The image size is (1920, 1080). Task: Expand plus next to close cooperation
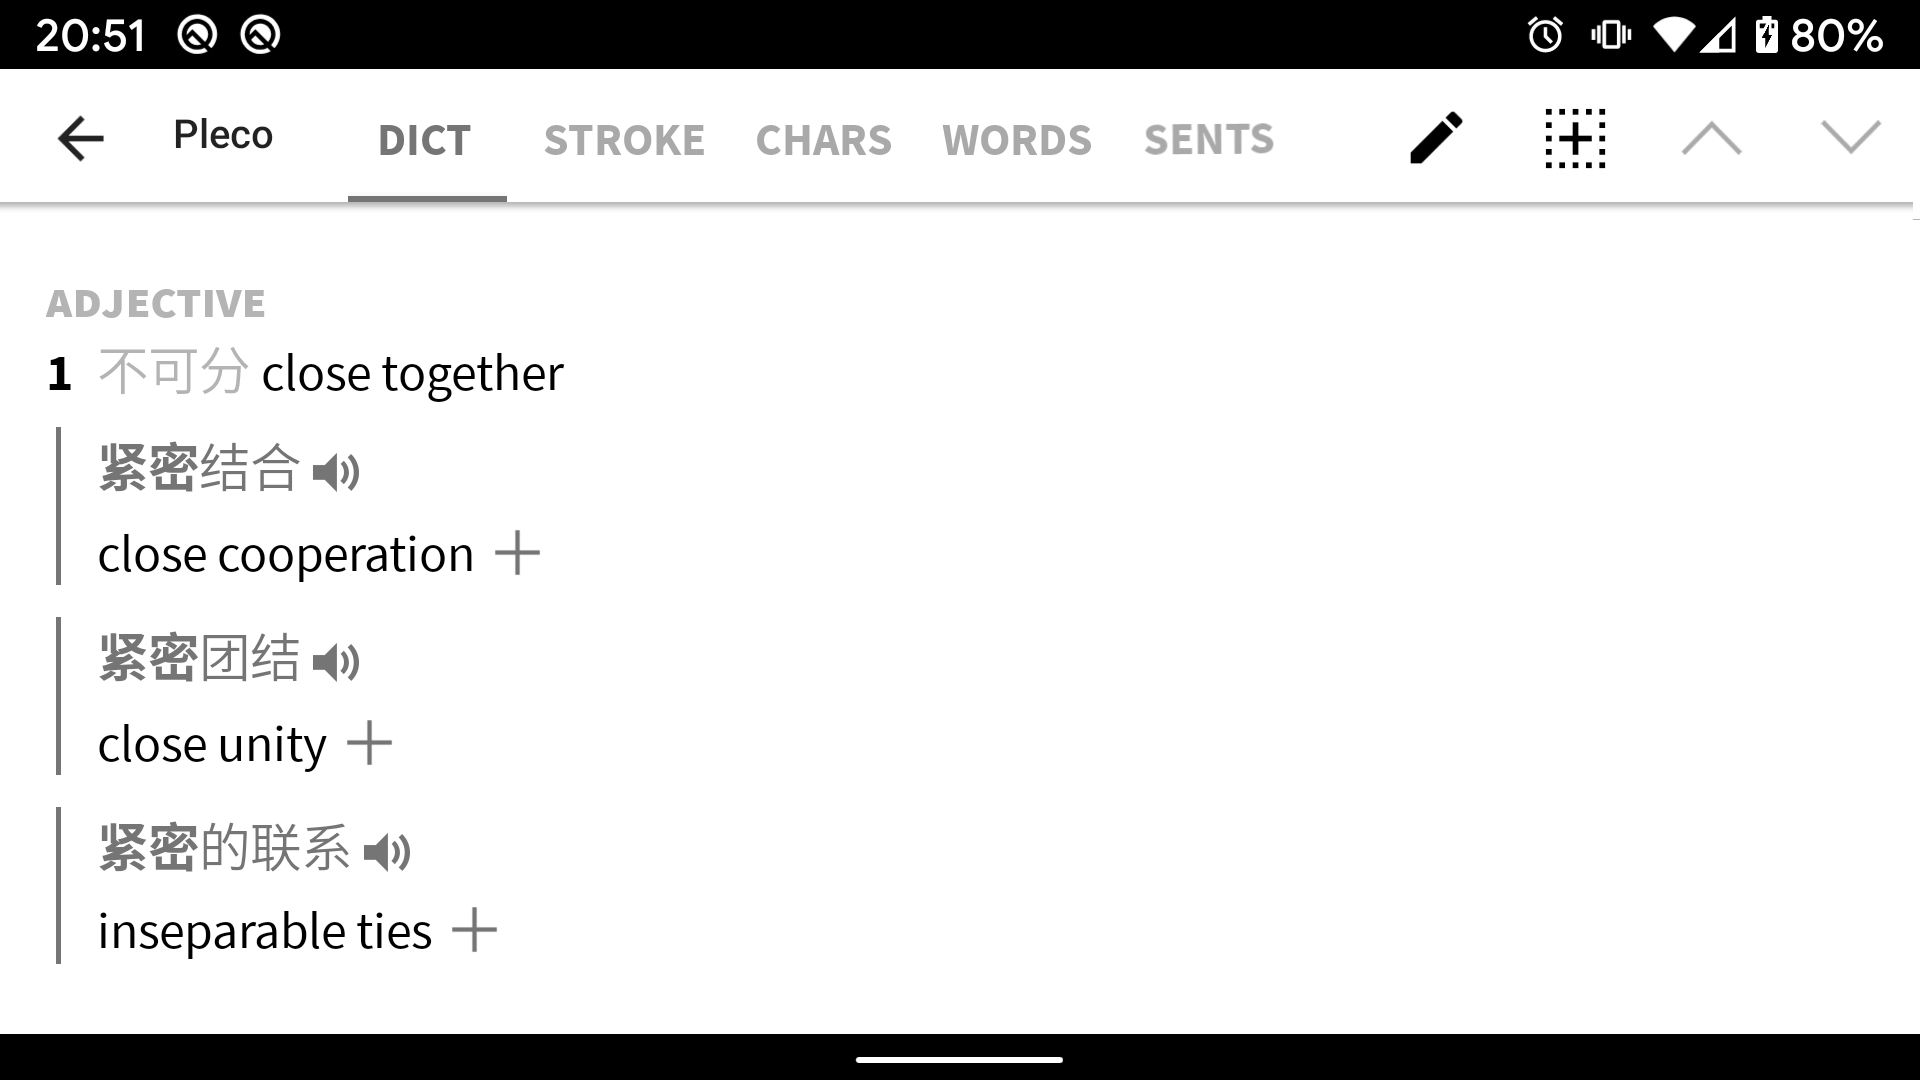pyautogui.click(x=518, y=553)
